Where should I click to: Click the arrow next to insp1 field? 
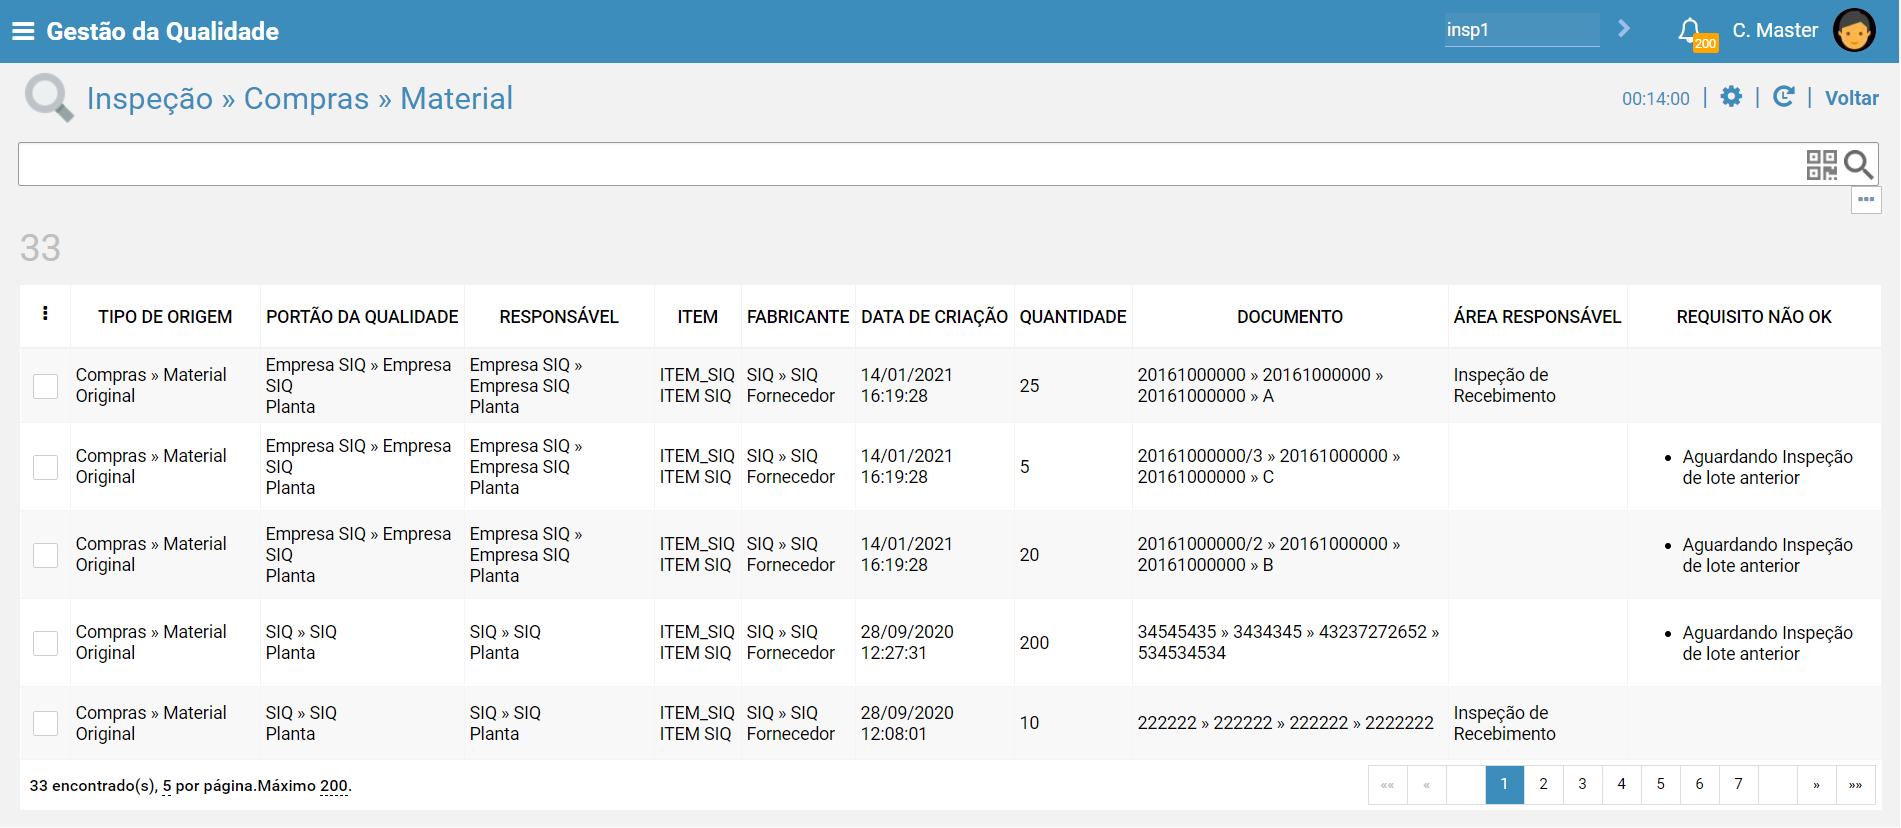coord(1624,29)
